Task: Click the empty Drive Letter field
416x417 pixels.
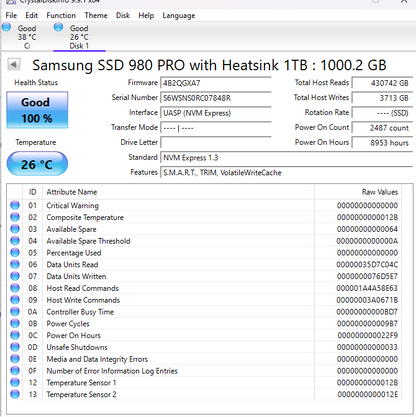Action: pos(216,143)
